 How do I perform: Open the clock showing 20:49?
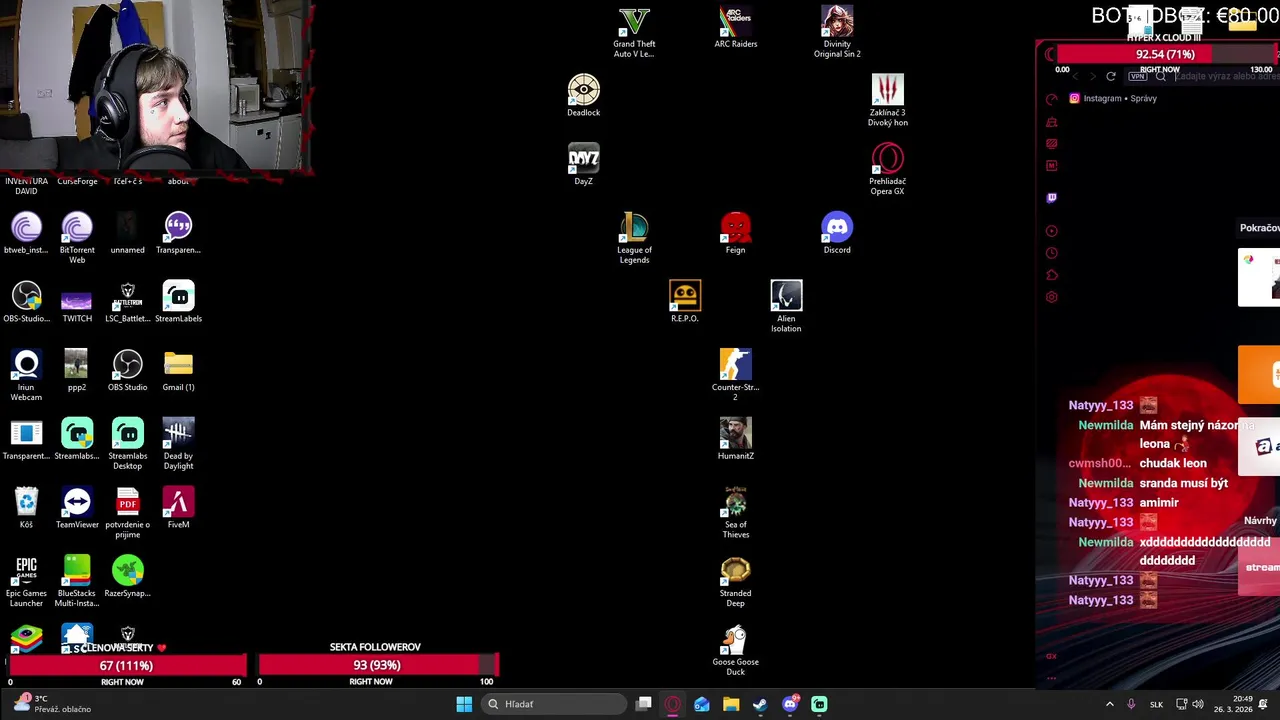(x=1234, y=704)
